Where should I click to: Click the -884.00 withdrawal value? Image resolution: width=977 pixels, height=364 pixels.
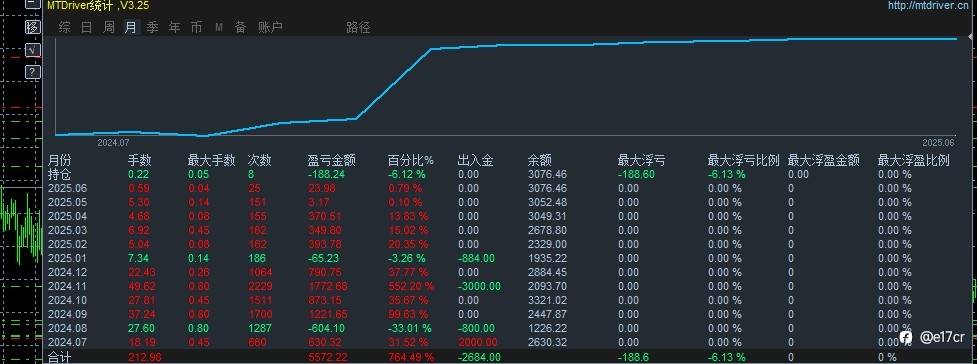point(476,258)
